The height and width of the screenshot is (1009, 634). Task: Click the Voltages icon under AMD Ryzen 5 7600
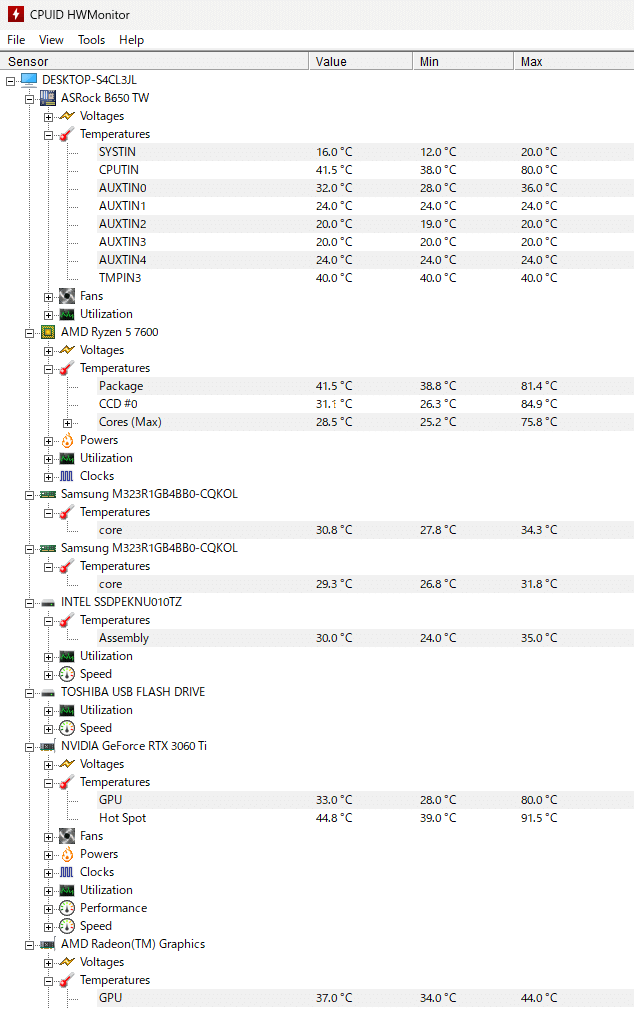pyautogui.click(x=67, y=350)
